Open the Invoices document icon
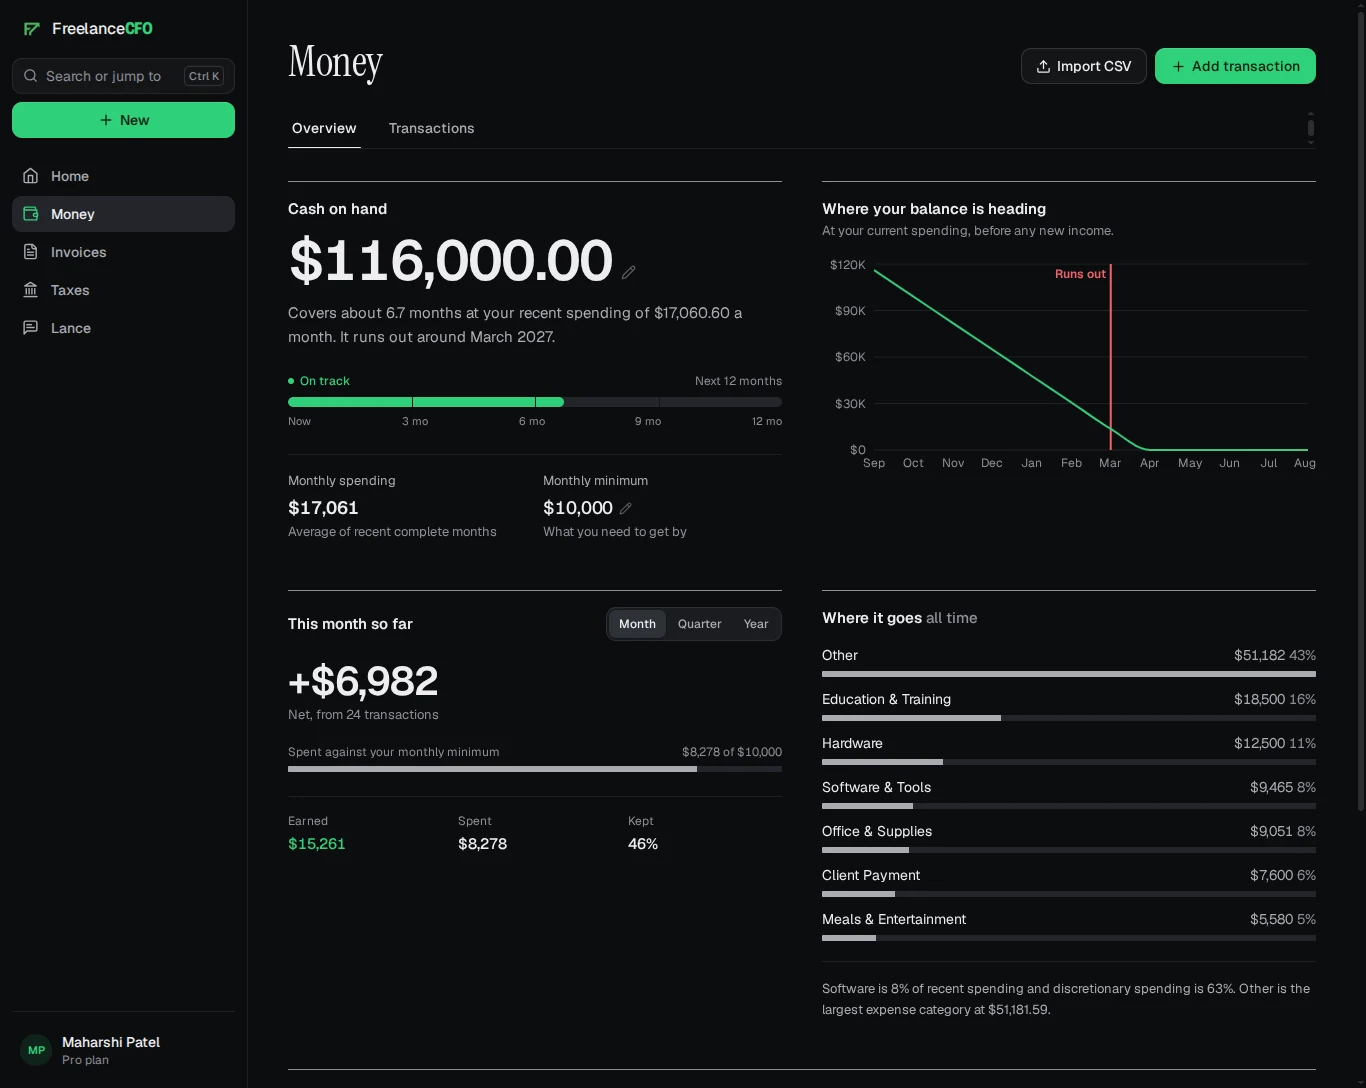1366x1088 pixels. point(31,252)
